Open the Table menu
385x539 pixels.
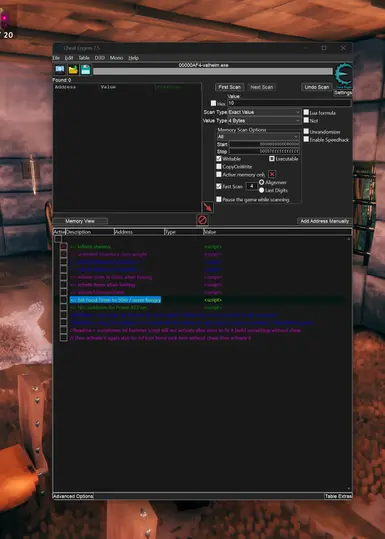point(84,58)
